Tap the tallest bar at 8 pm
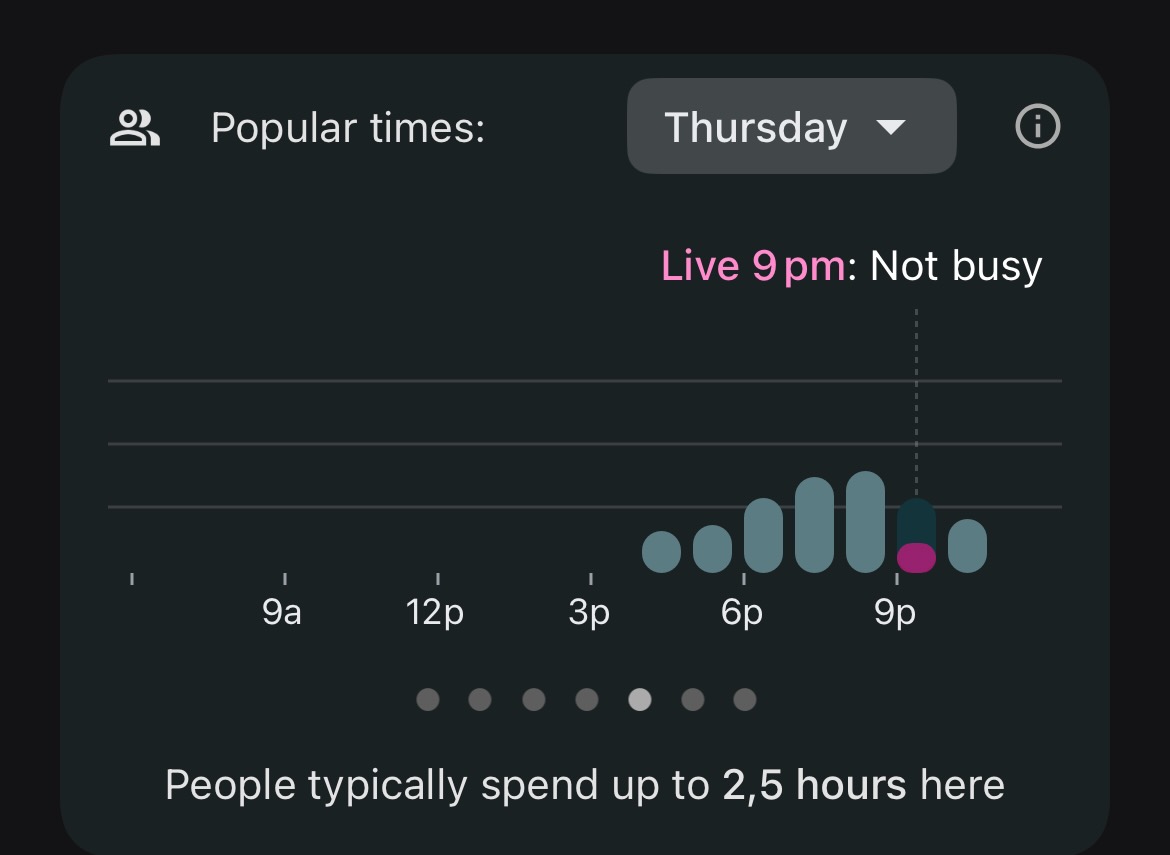1170x855 pixels. pos(865,522)
